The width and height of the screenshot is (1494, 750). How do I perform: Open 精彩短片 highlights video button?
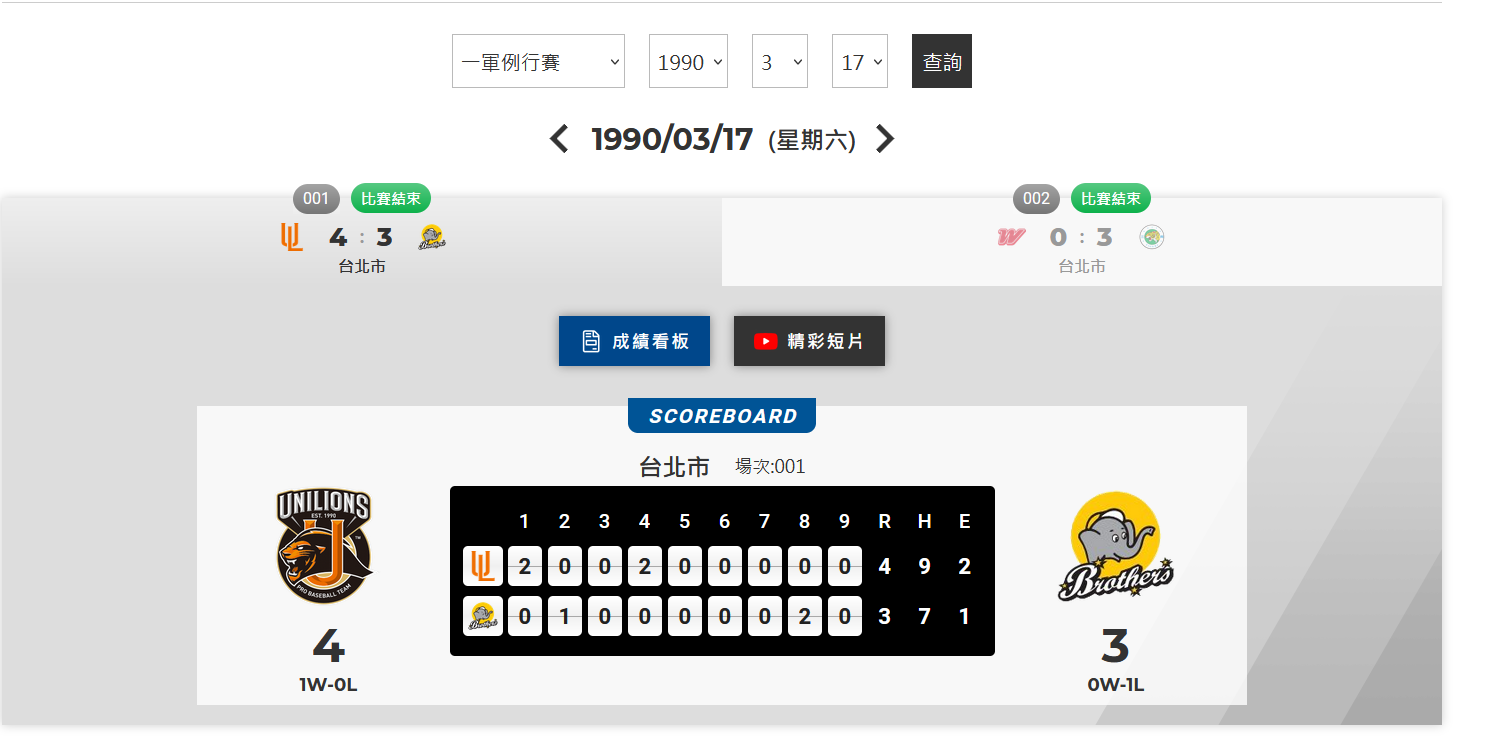(809, 341)
